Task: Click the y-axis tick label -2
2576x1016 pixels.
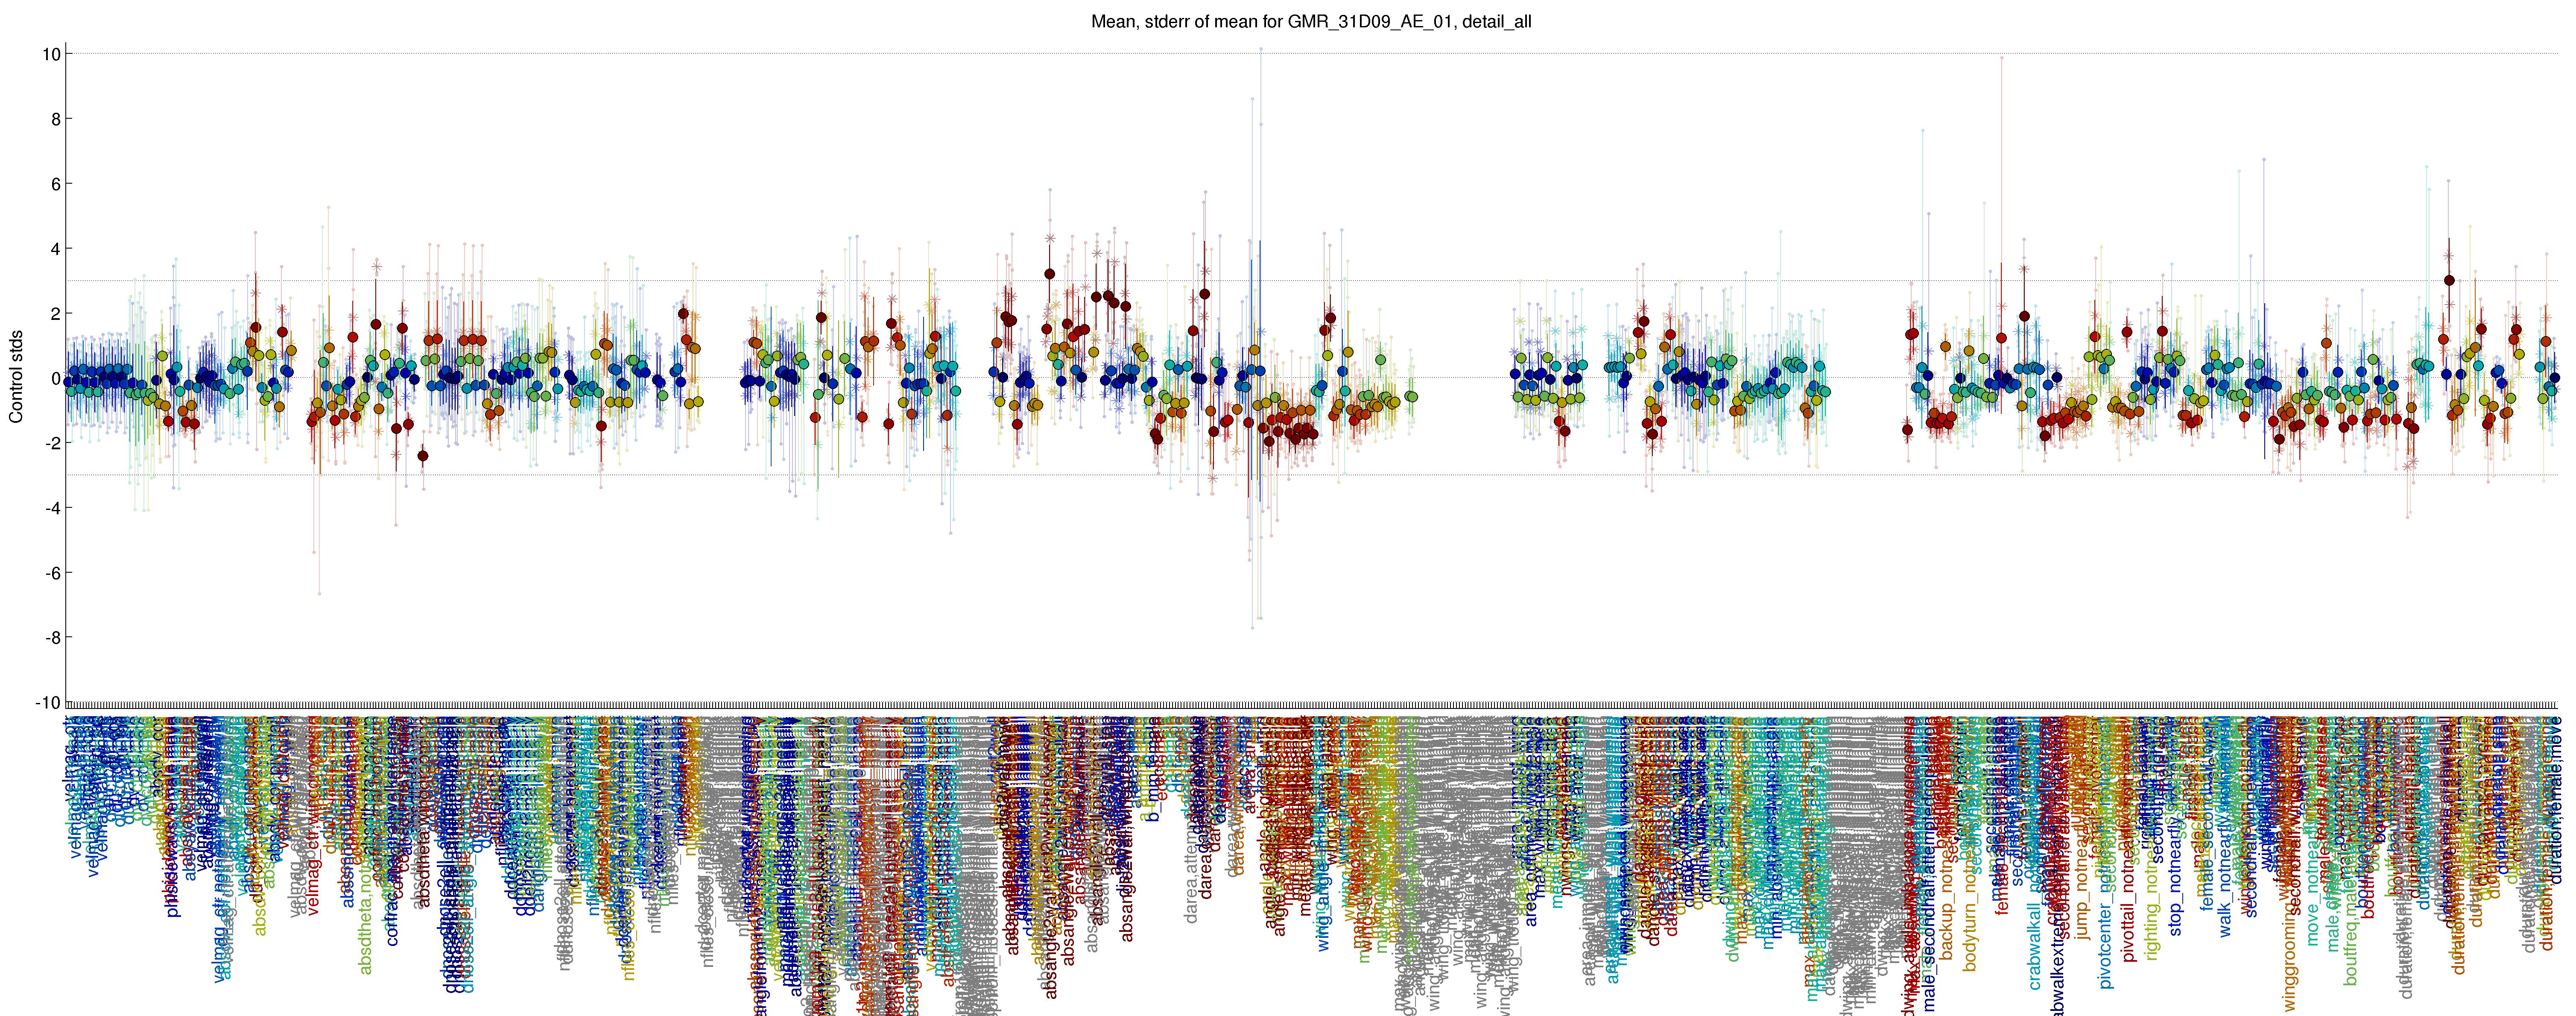Action: (x=52, y=443)
